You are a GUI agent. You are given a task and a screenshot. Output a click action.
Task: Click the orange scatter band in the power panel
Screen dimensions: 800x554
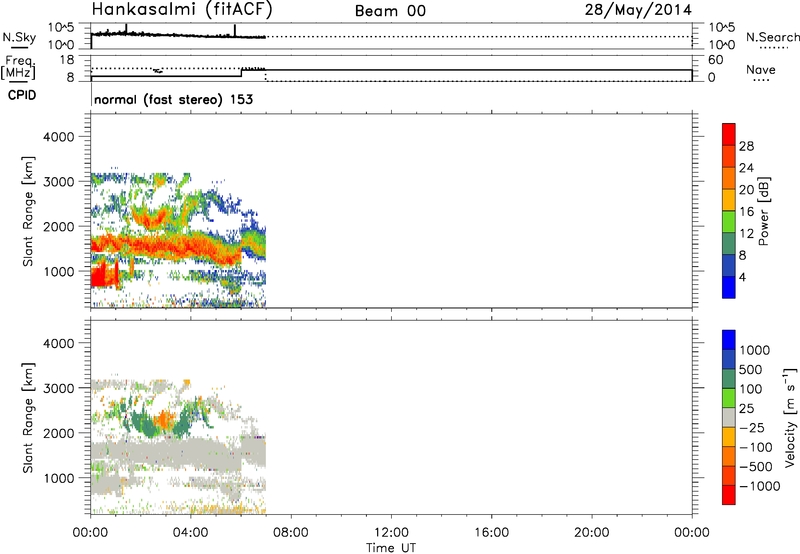coord(166,247)
